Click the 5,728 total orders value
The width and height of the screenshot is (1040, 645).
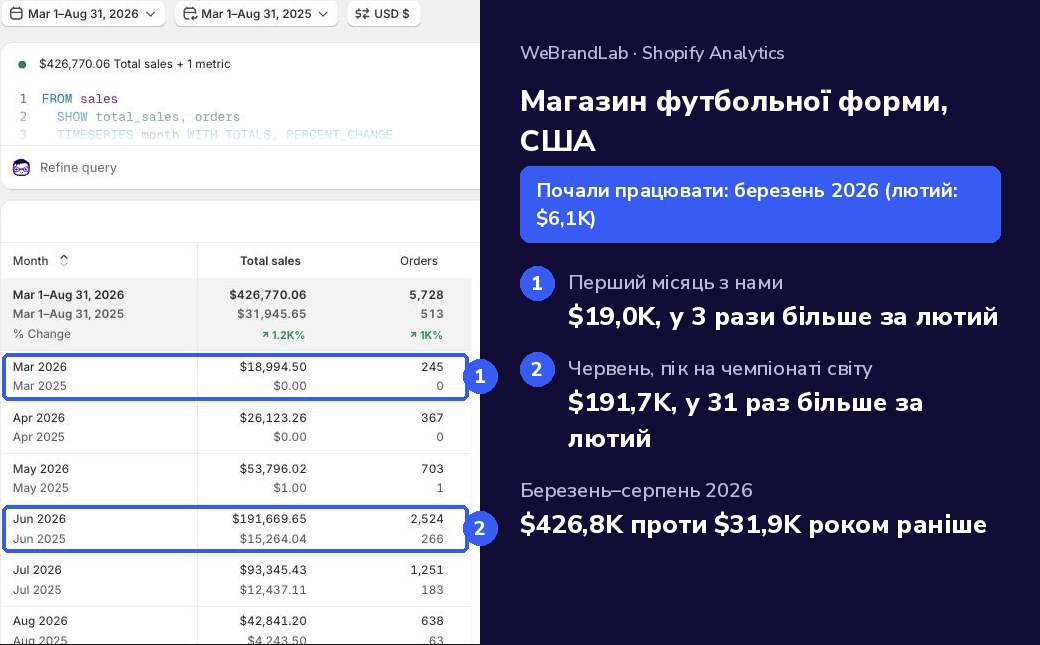point(426,295)
